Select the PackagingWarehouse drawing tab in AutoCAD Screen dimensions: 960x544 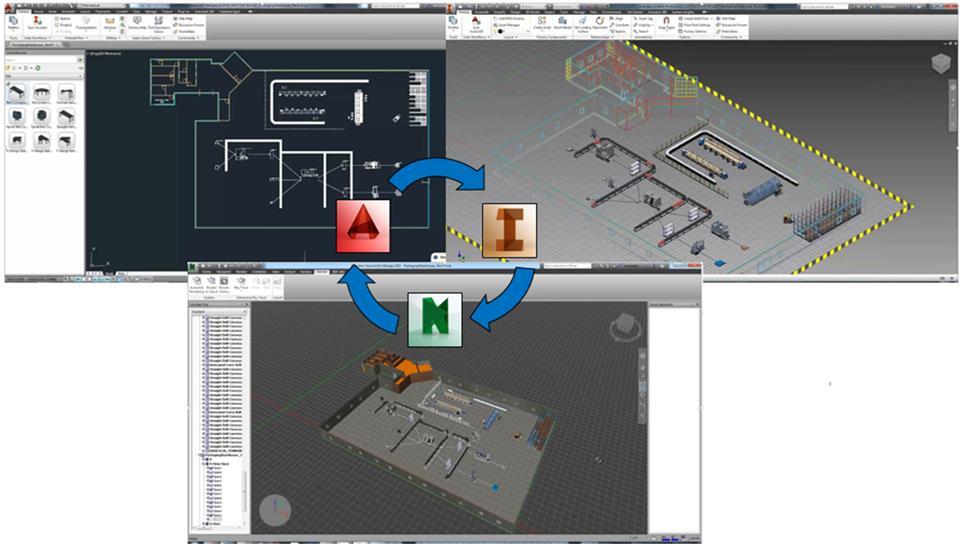coord(34,45)
